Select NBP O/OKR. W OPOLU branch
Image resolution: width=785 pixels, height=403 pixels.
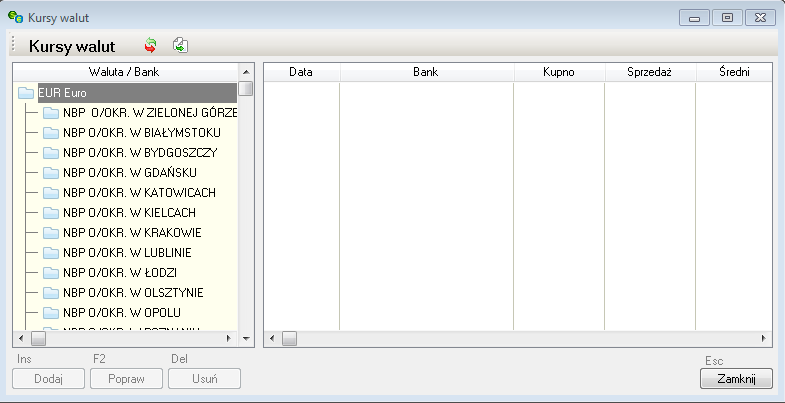122,313
